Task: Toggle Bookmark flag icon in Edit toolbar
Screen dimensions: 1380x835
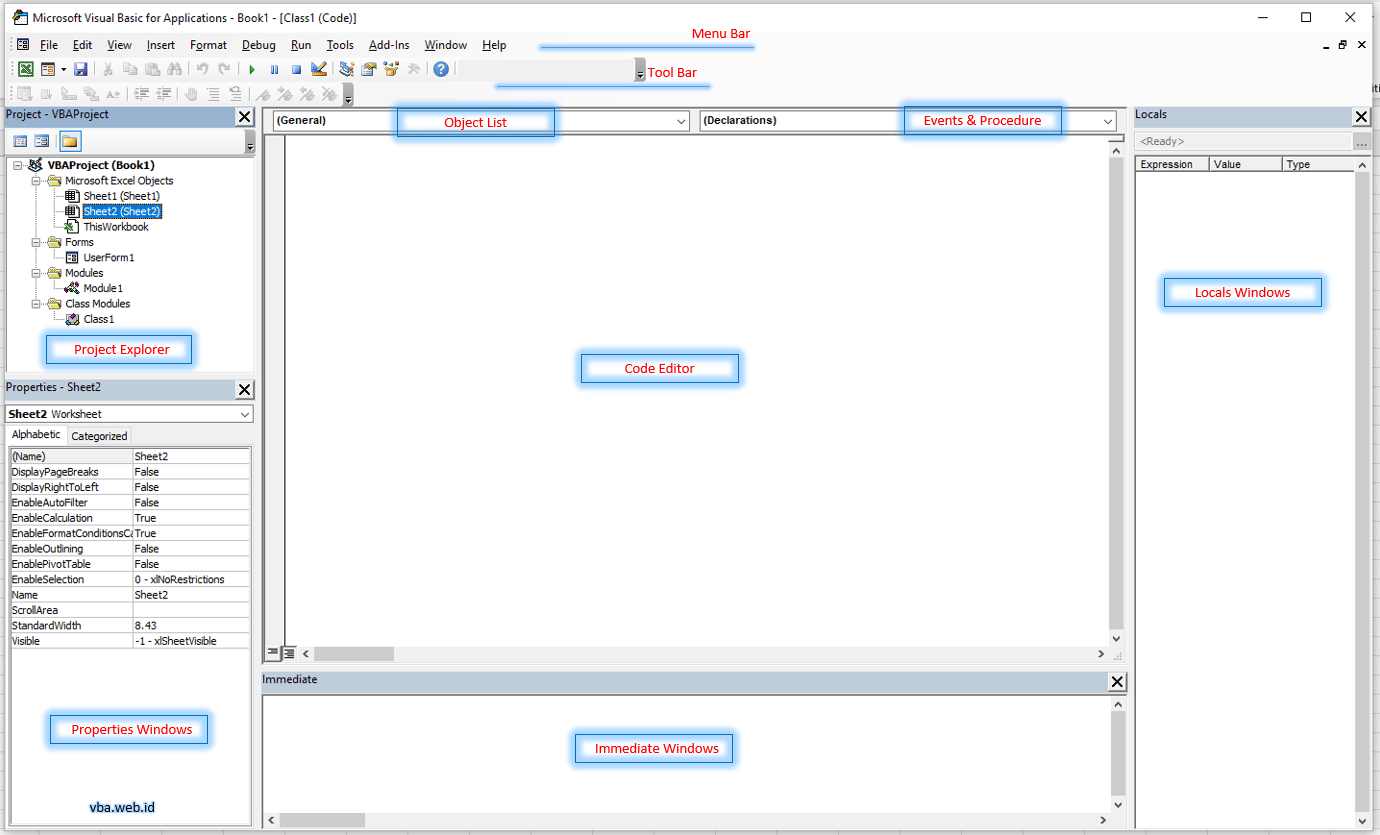Action: [x=264, y=94]
